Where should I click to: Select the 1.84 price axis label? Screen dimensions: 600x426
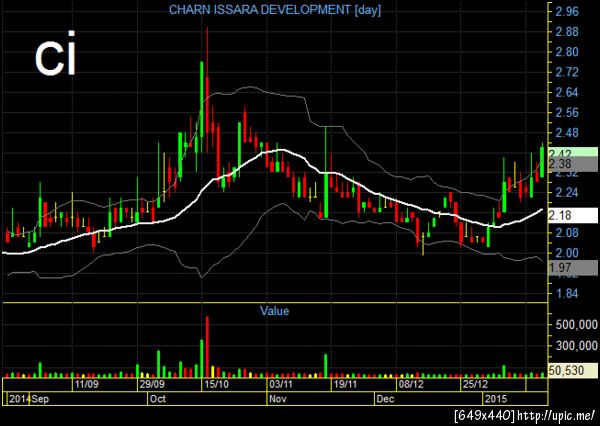point(567,294)
